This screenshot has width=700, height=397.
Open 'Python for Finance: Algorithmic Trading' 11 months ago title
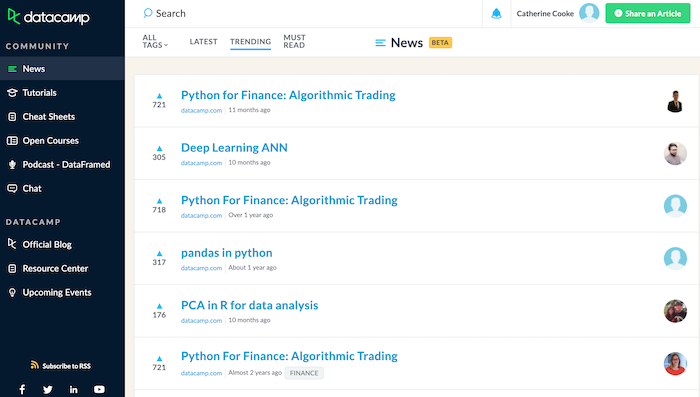click(x=288, y=95)
